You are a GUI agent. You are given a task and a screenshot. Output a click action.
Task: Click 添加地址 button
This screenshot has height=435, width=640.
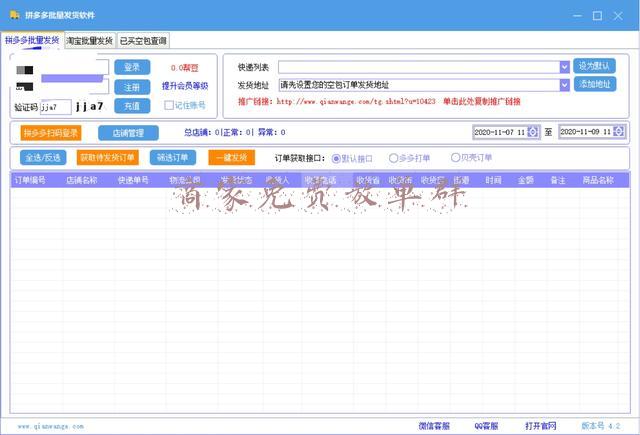(595, 84)
